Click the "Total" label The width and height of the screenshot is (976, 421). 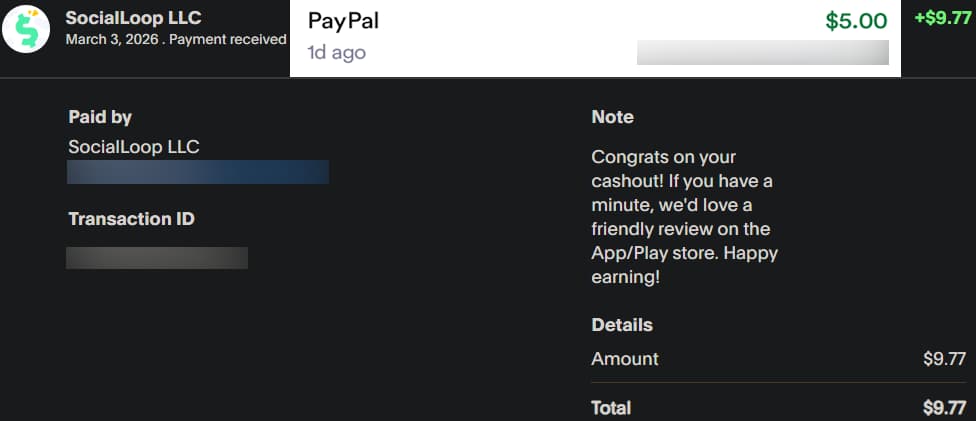[611, 408]
